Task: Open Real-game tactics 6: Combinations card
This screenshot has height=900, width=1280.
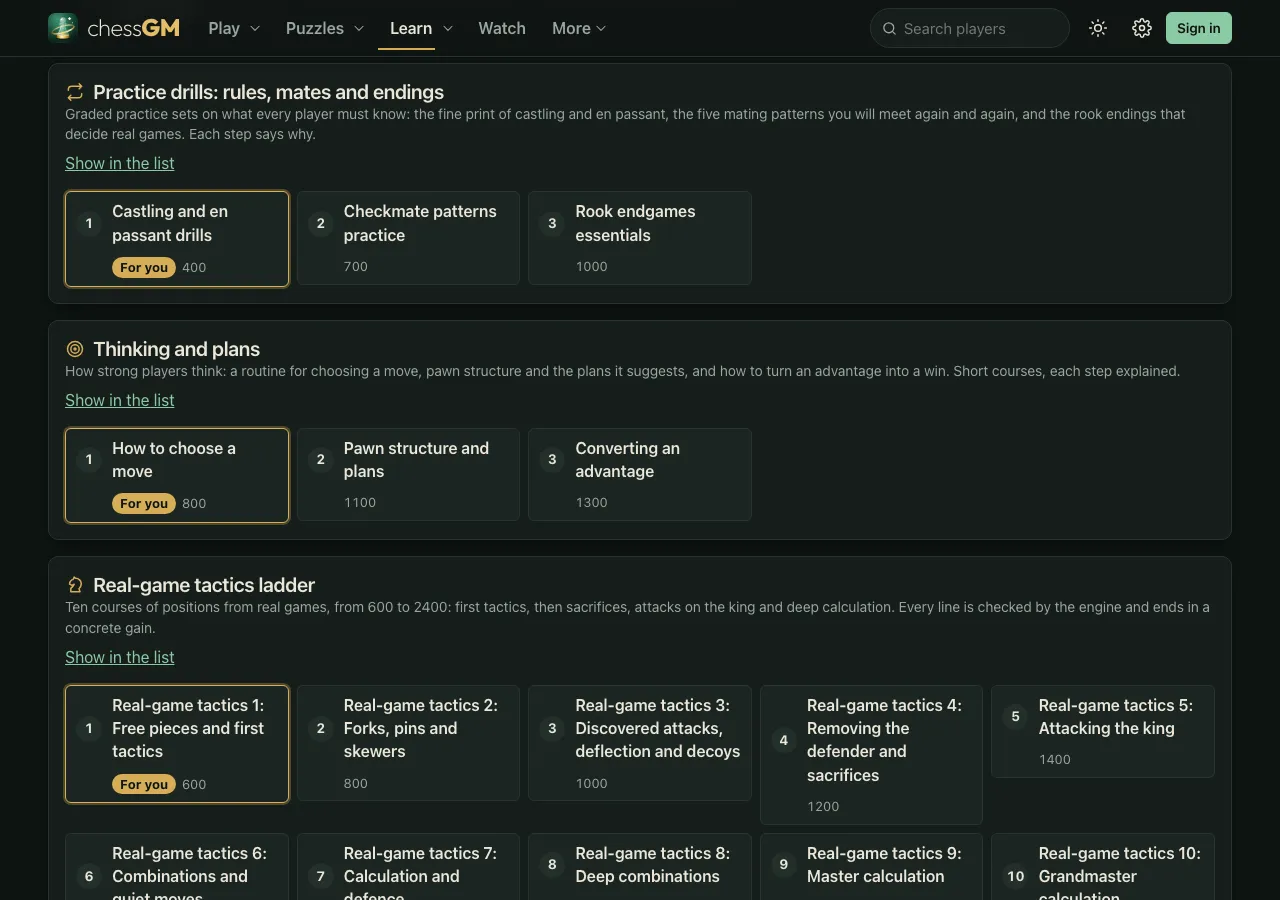Action: tap(177, 867)
